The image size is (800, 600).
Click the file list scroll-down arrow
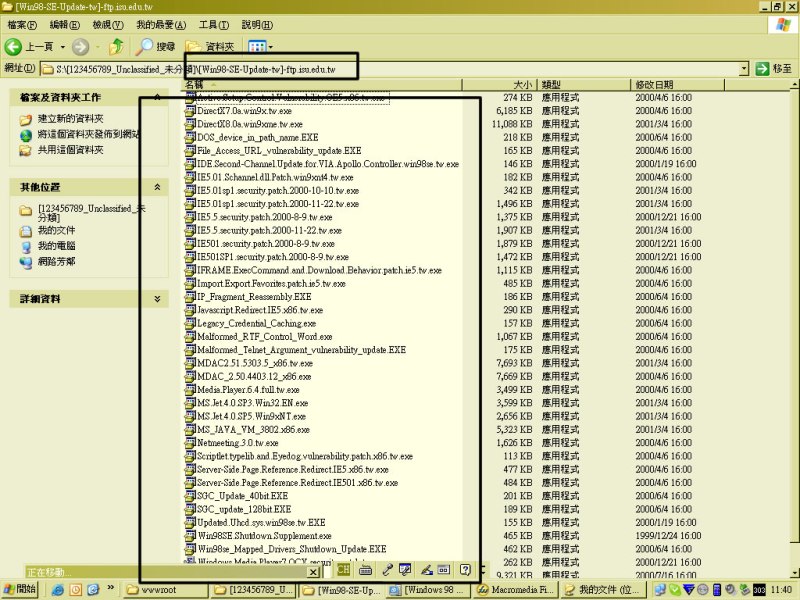795,572
